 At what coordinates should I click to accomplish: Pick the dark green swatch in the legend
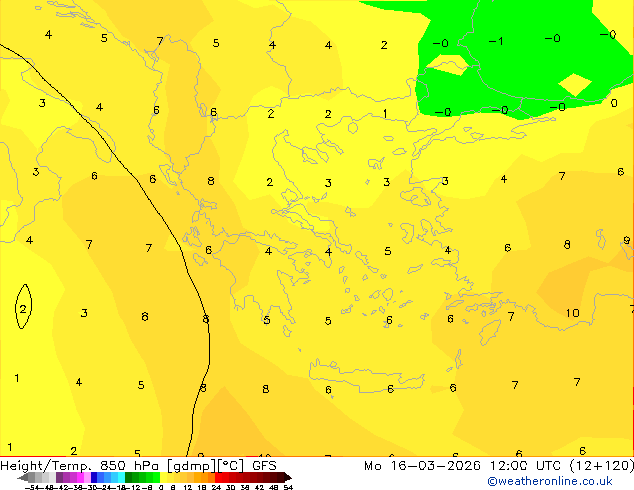(x=129, y=477)
